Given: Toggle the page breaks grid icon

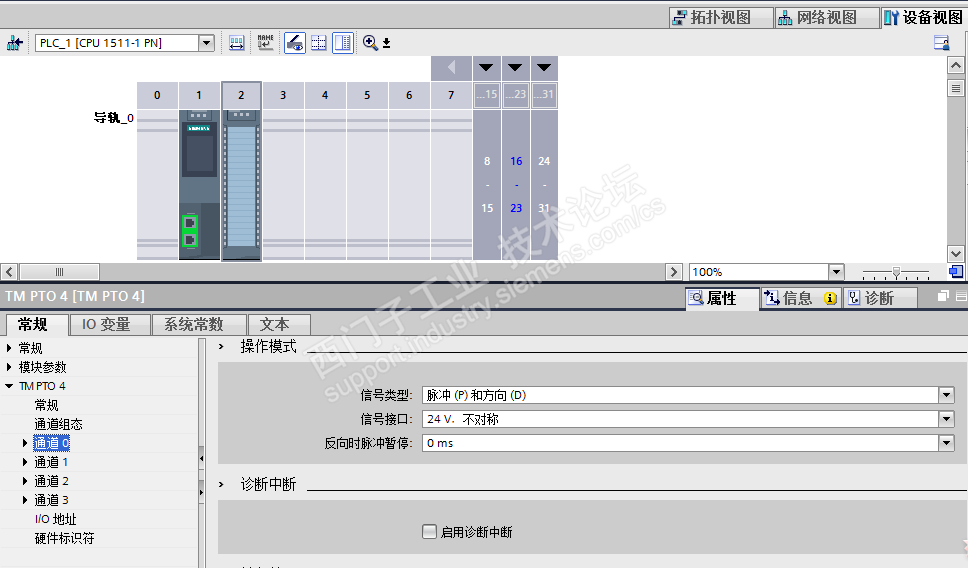Looking at the screenshot, I should 319,43.
